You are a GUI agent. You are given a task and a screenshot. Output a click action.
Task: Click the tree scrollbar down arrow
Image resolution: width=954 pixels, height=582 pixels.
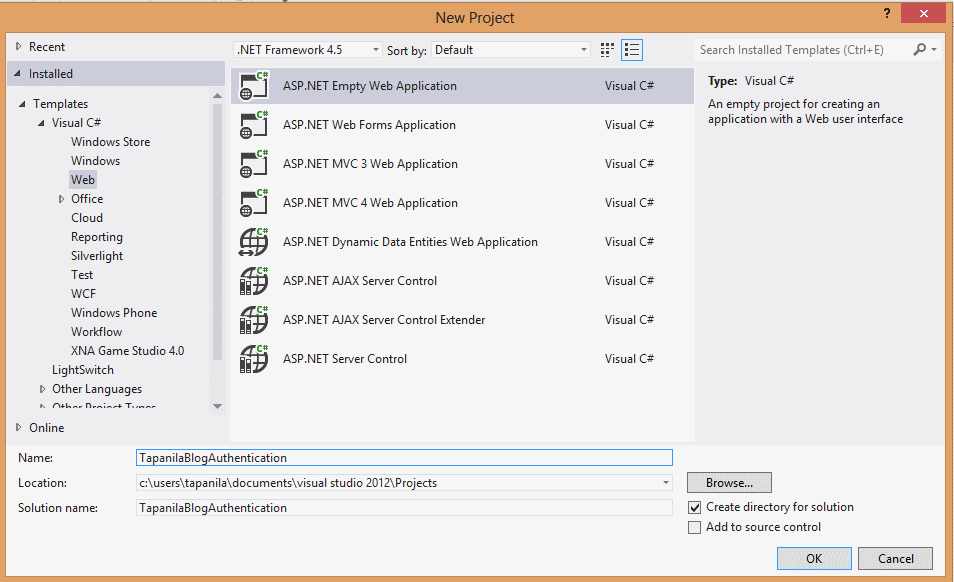click(217, 406)
